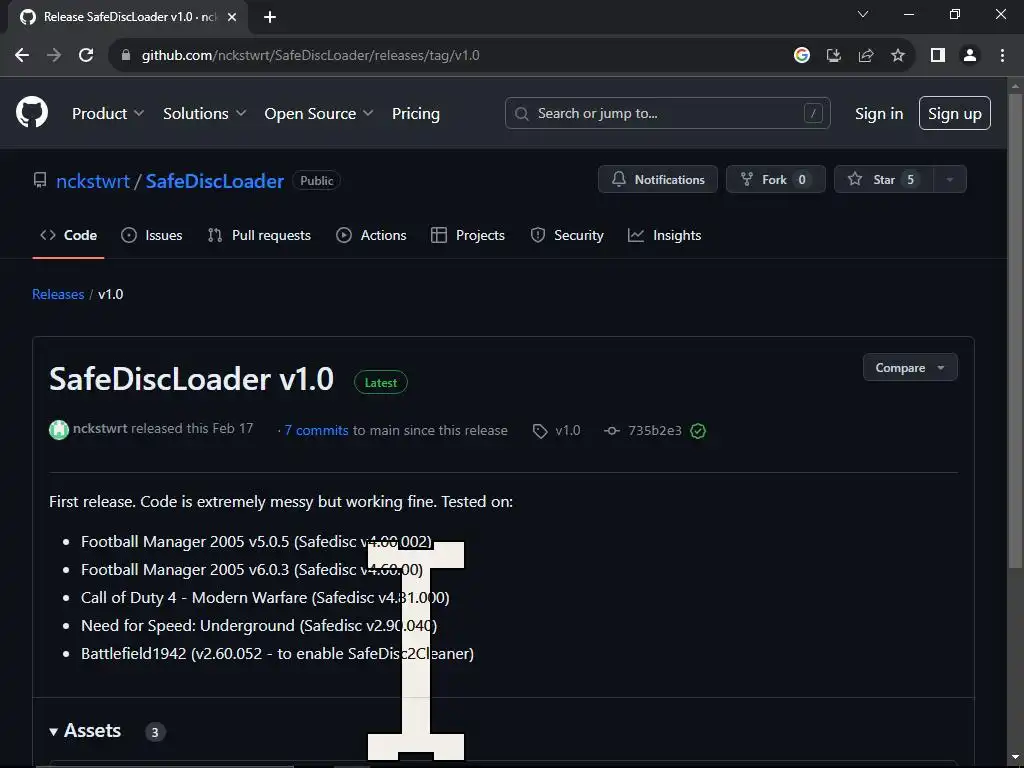Open the SafeDiscLoader repository link
Screen dimensions: 1024x768
[x=214, y=181]
